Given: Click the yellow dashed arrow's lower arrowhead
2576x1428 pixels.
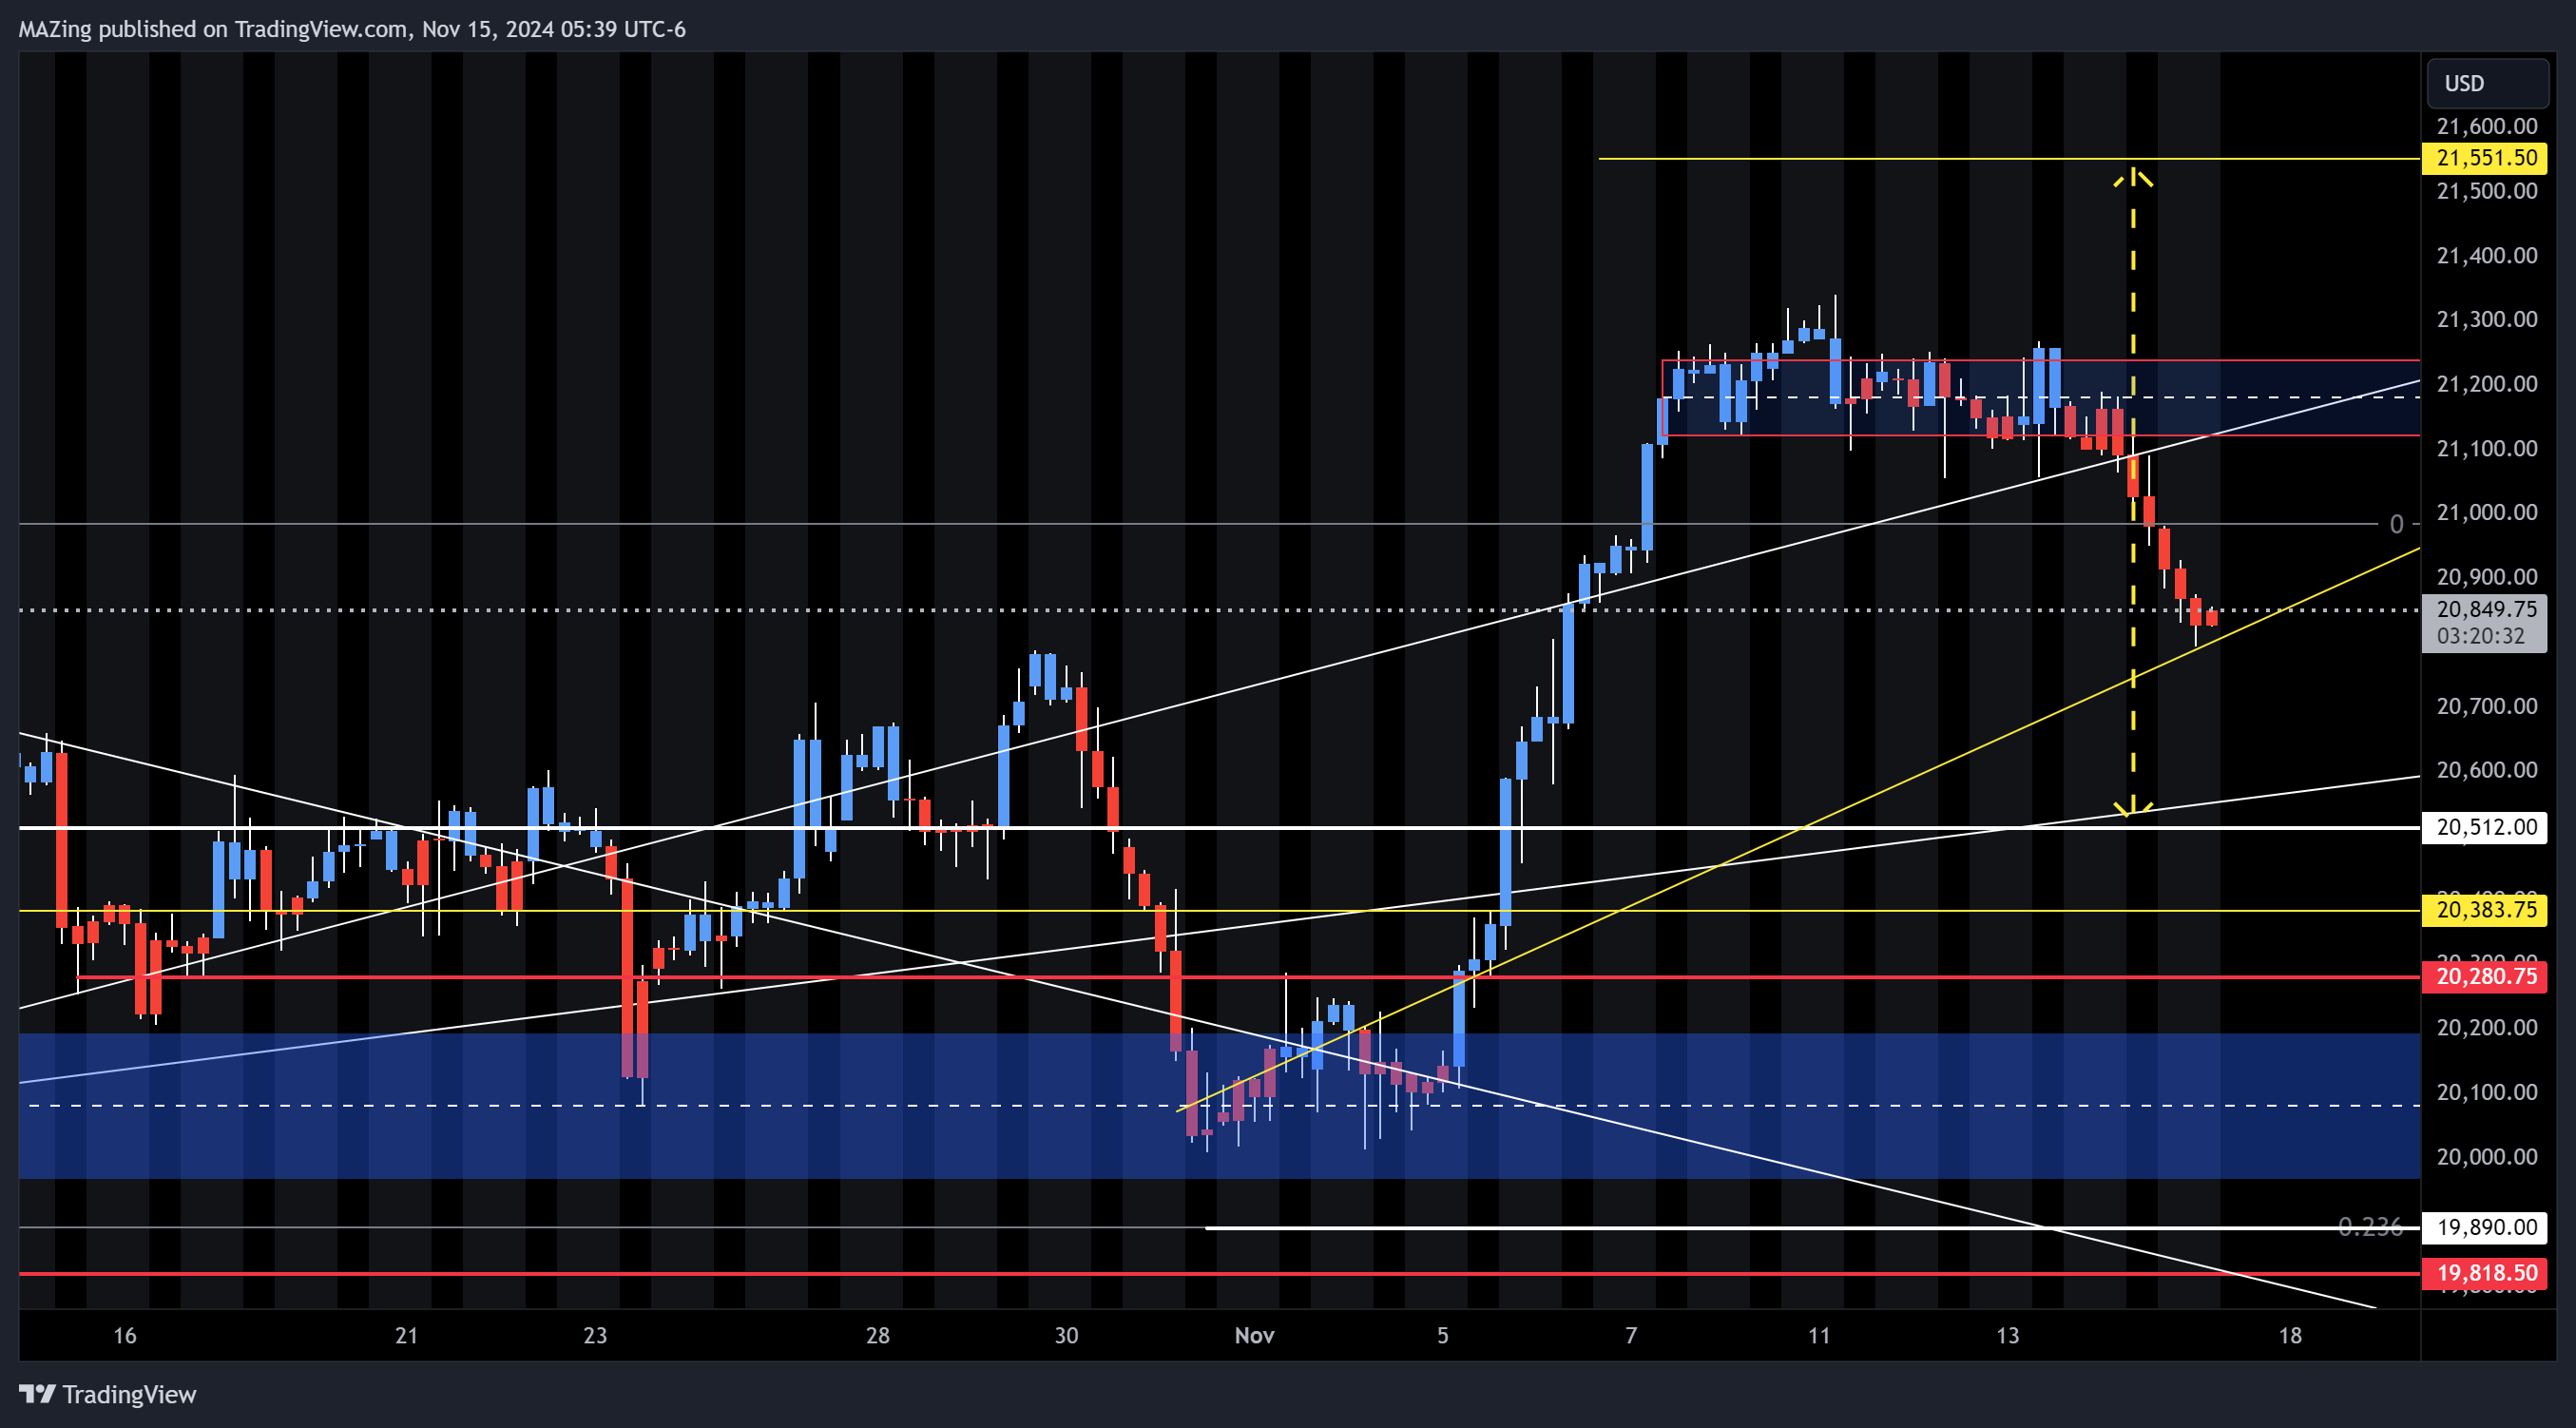Looking at the screenshot, I should [2133, 808].
